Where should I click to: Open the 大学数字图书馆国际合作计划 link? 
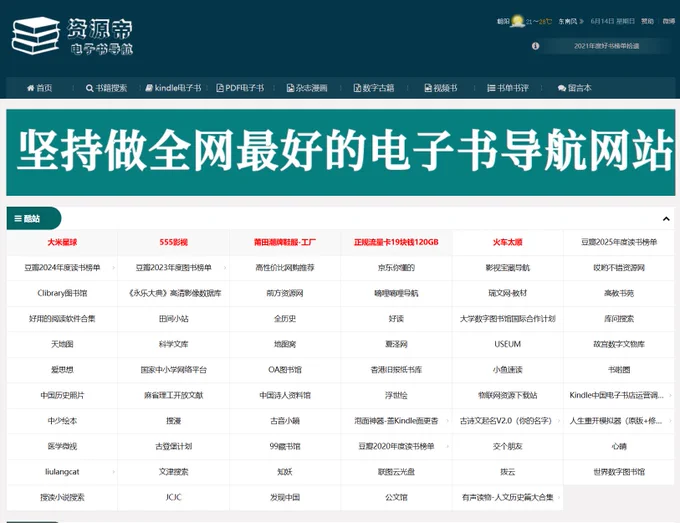(x=507, y=319)
